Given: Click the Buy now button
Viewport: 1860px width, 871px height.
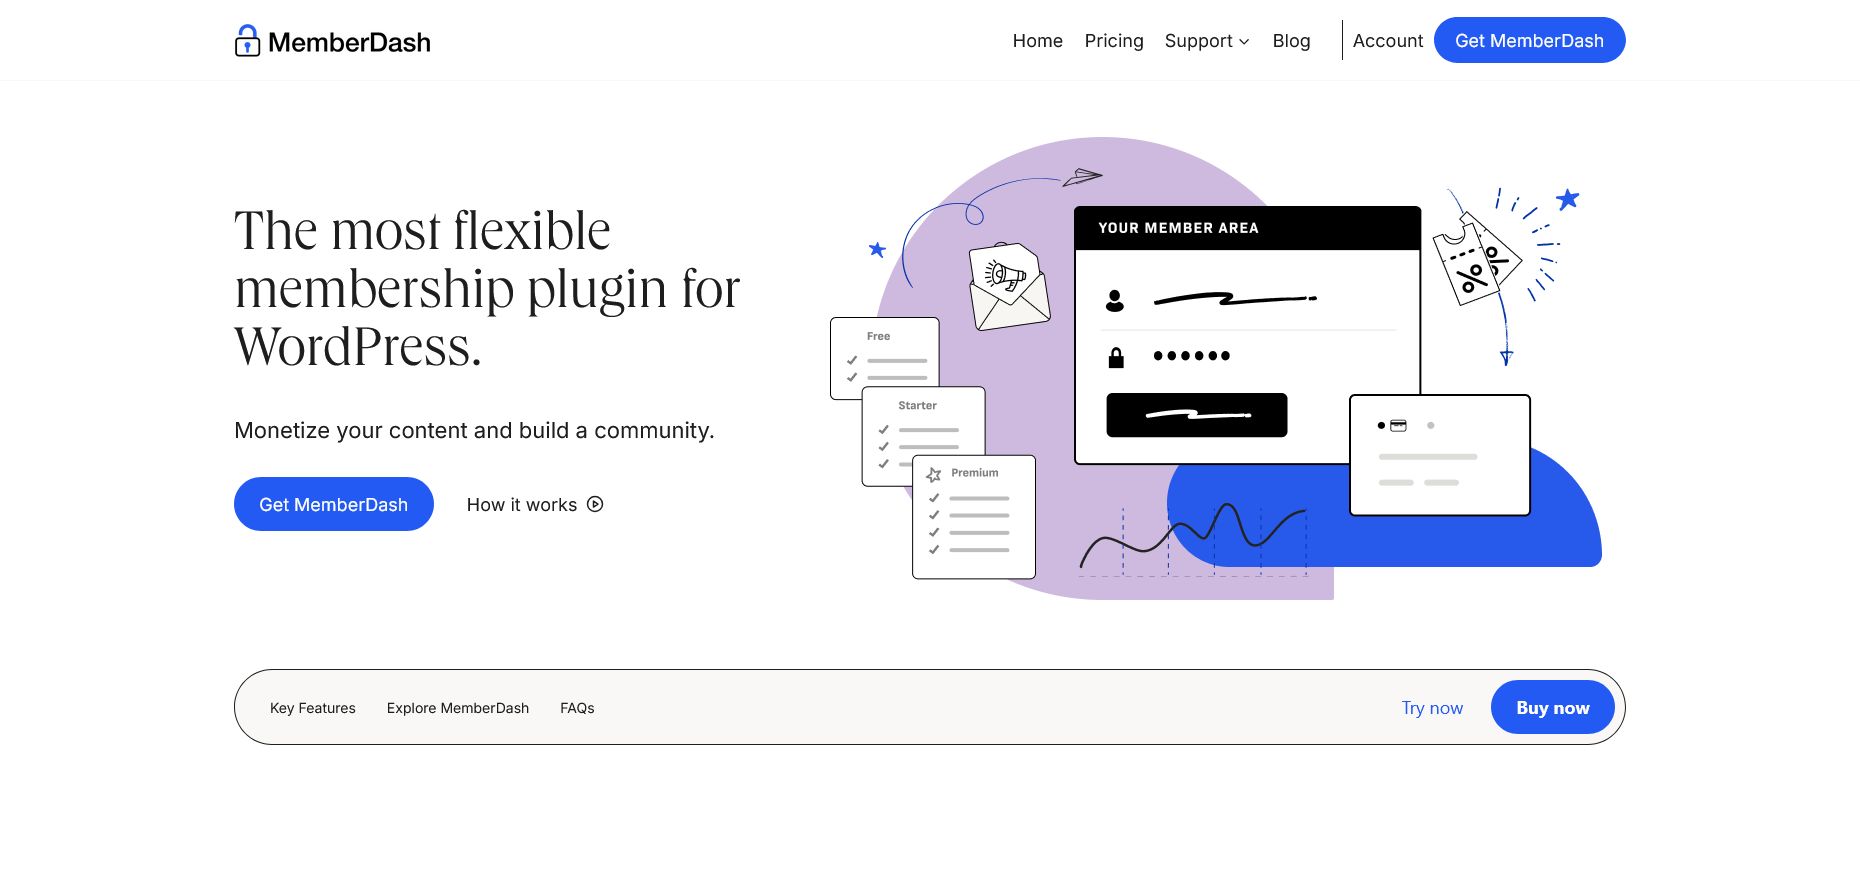Looking at the screenshot, I should 1553,707.
